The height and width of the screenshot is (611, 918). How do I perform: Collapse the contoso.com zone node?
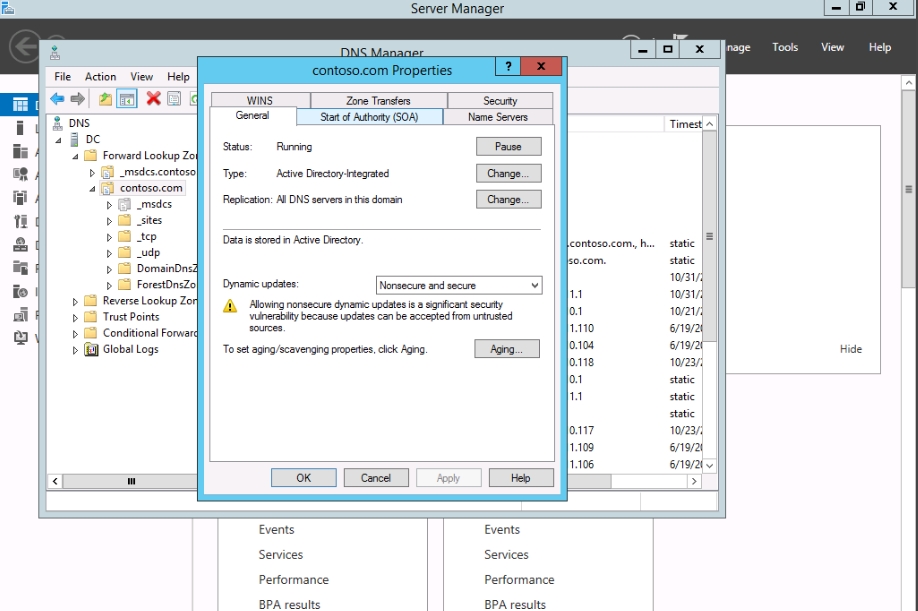(93, 188)
